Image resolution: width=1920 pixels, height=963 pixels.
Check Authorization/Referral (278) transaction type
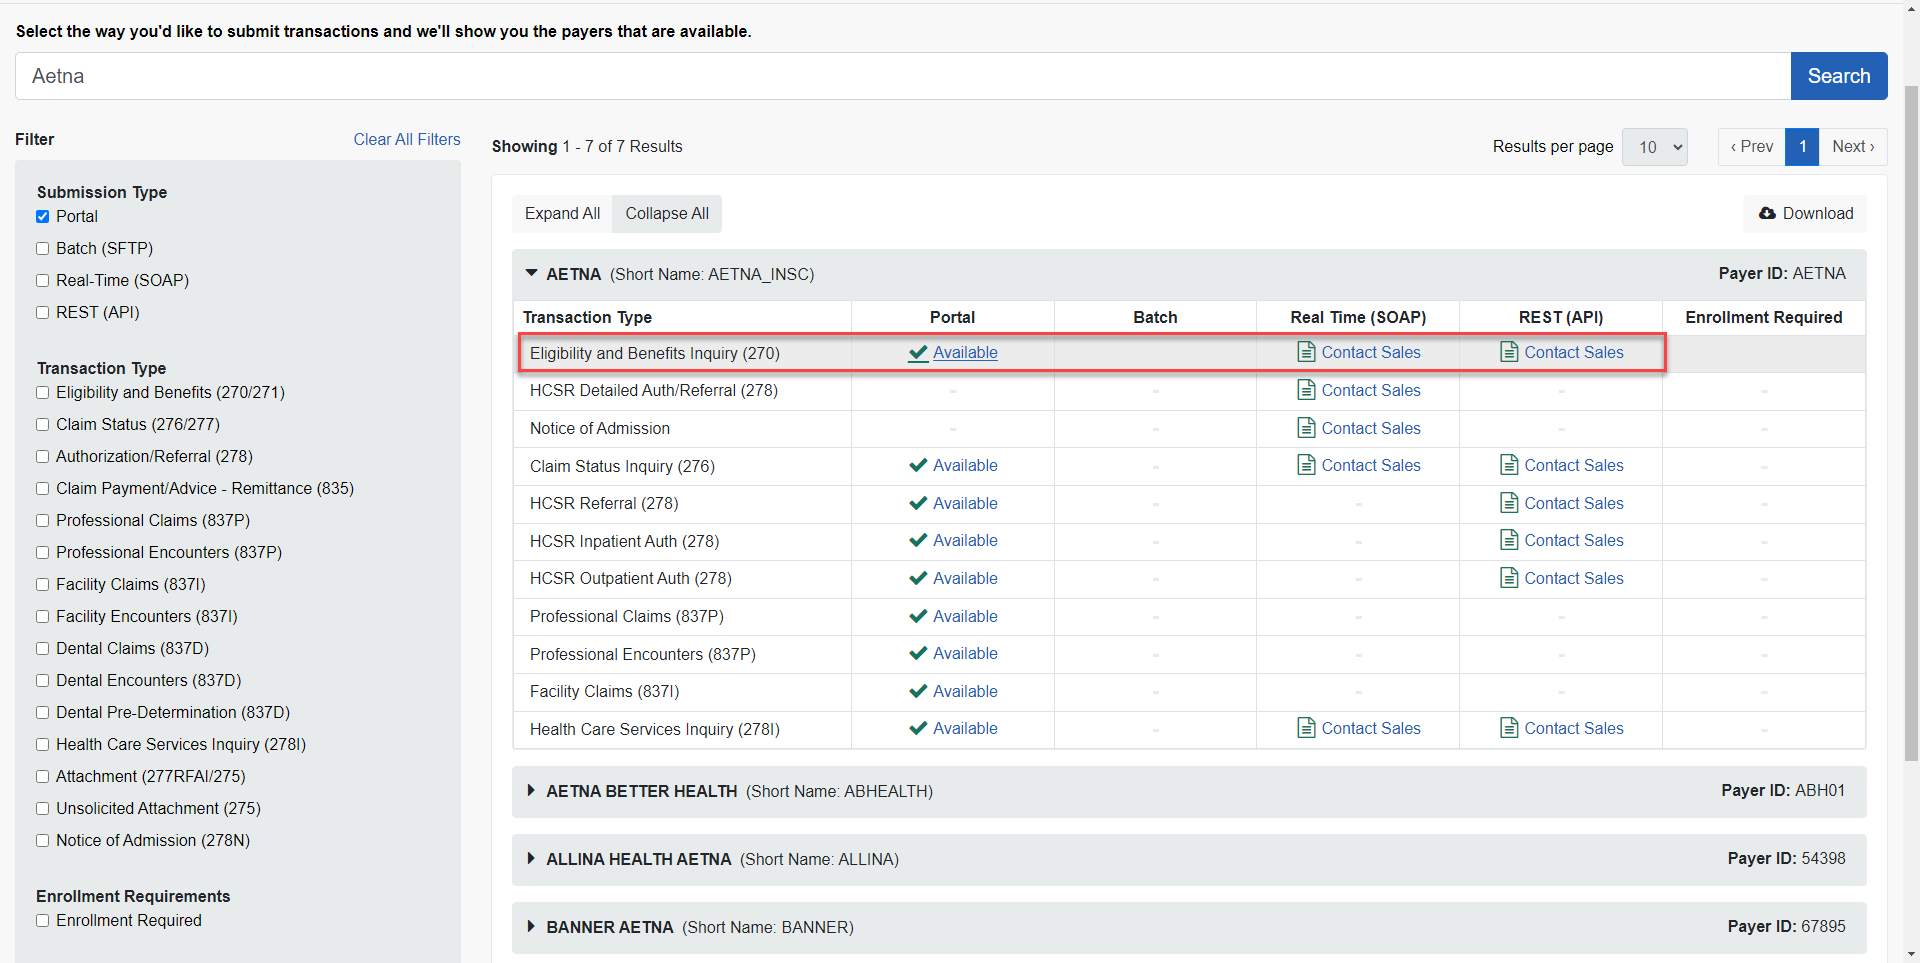point(43,457)
